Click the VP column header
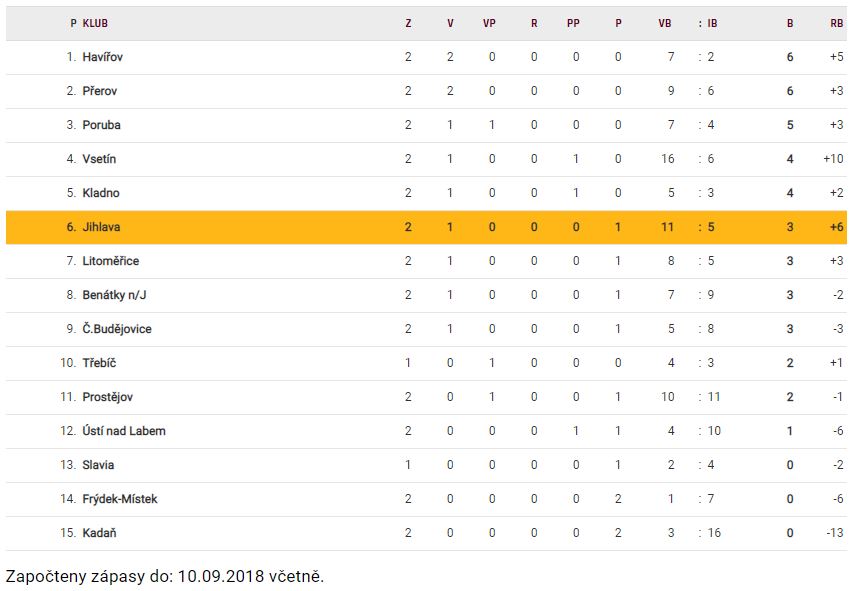The image size is (854, 591). [x=491, y=23]
